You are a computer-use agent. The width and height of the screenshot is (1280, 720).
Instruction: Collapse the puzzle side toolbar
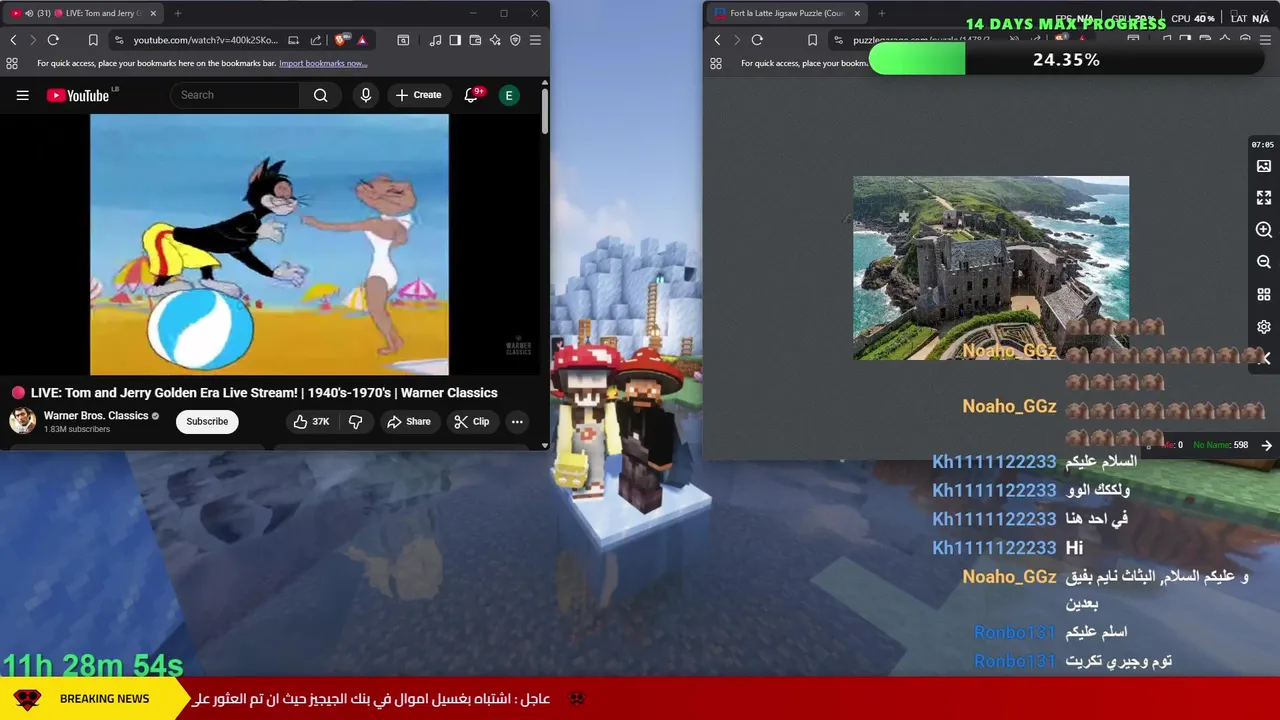coord(1266,358)
